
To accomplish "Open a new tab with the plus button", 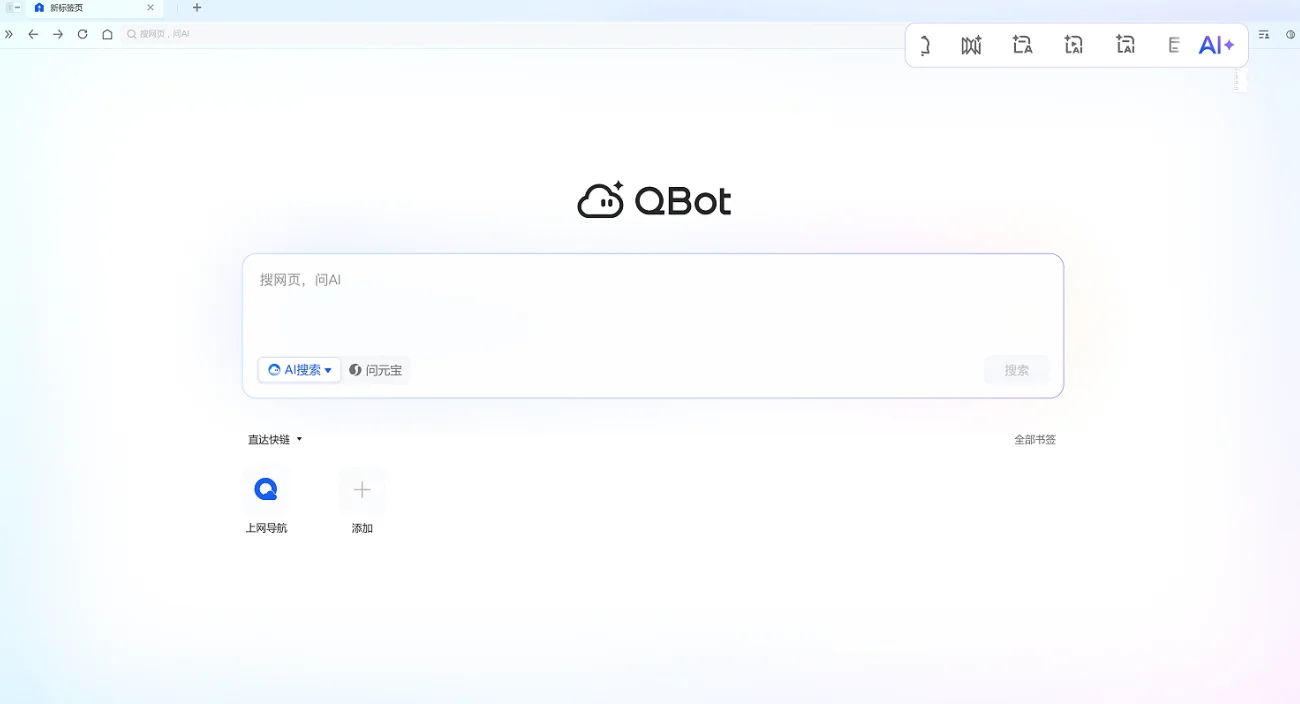I will 196,8.
